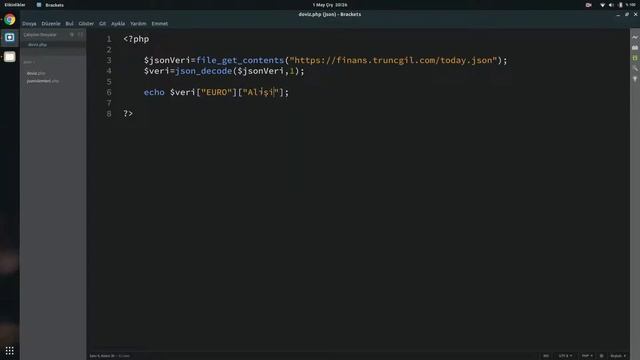Viewport: 640px width, 360px height.
Task: Open the PHP language mode dropdown in status bar
Action: (x=587, y=356)
